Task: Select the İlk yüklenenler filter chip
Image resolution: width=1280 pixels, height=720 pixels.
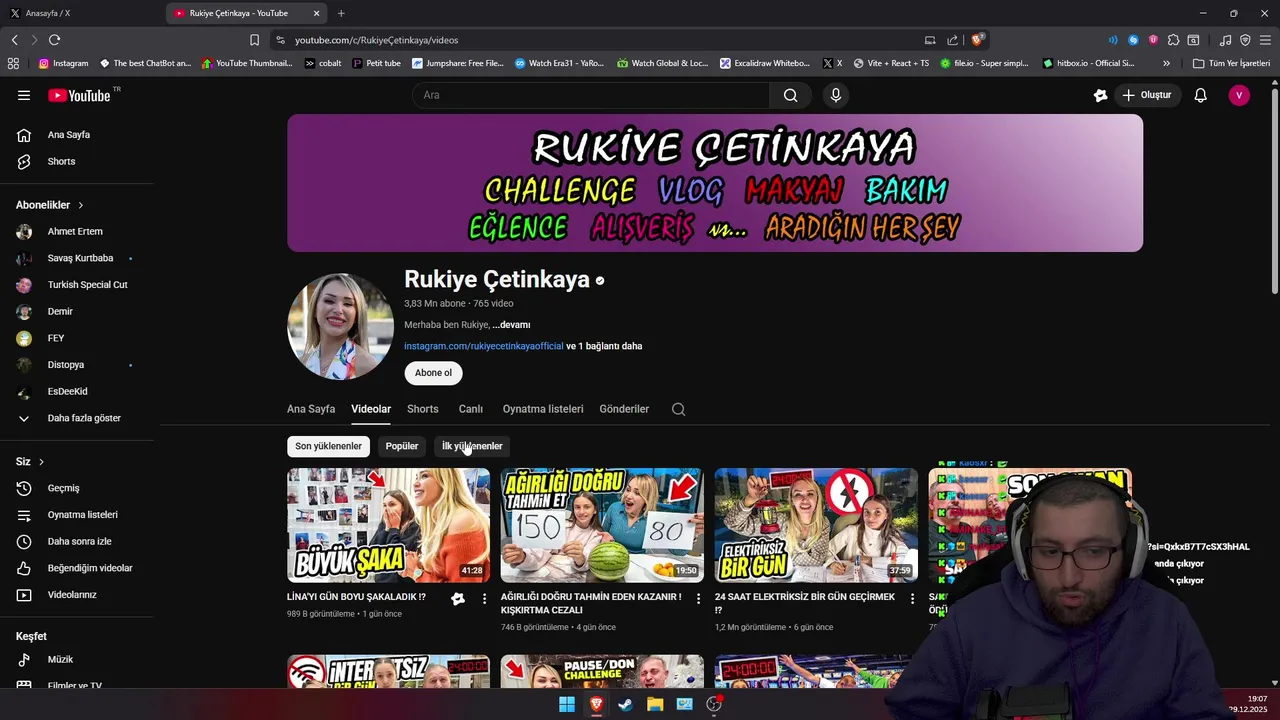Action: coord(472,446)
